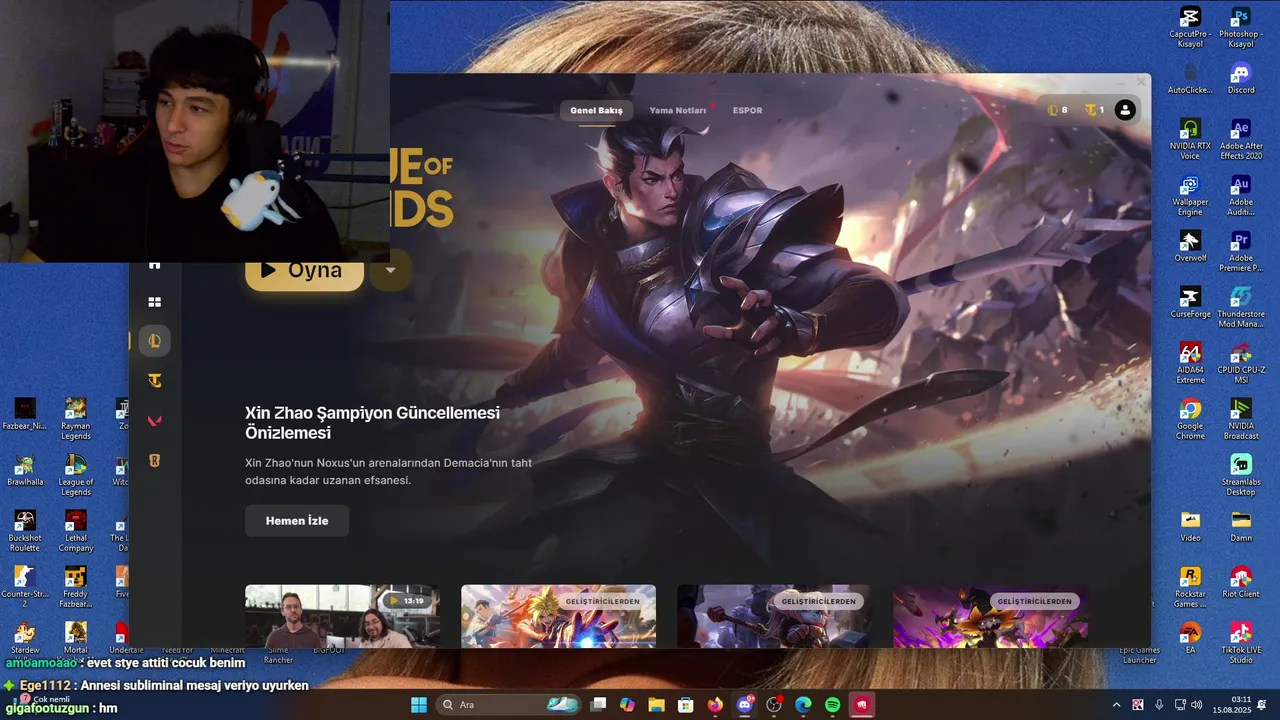Switch to ESPOR tab
Viewport: 1280px width, 720px height.
point(747,110)
